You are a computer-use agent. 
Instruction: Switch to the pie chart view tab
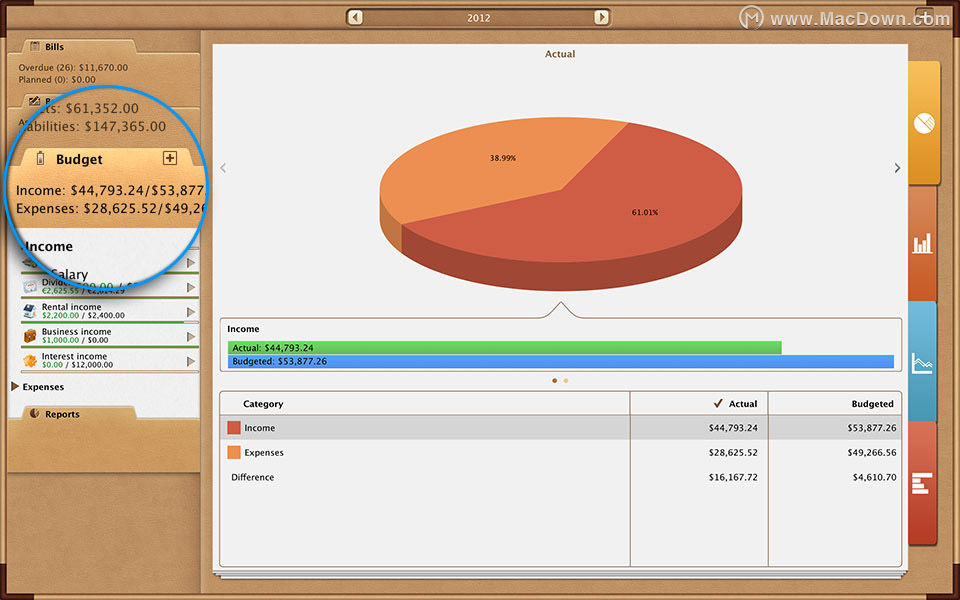924,122
